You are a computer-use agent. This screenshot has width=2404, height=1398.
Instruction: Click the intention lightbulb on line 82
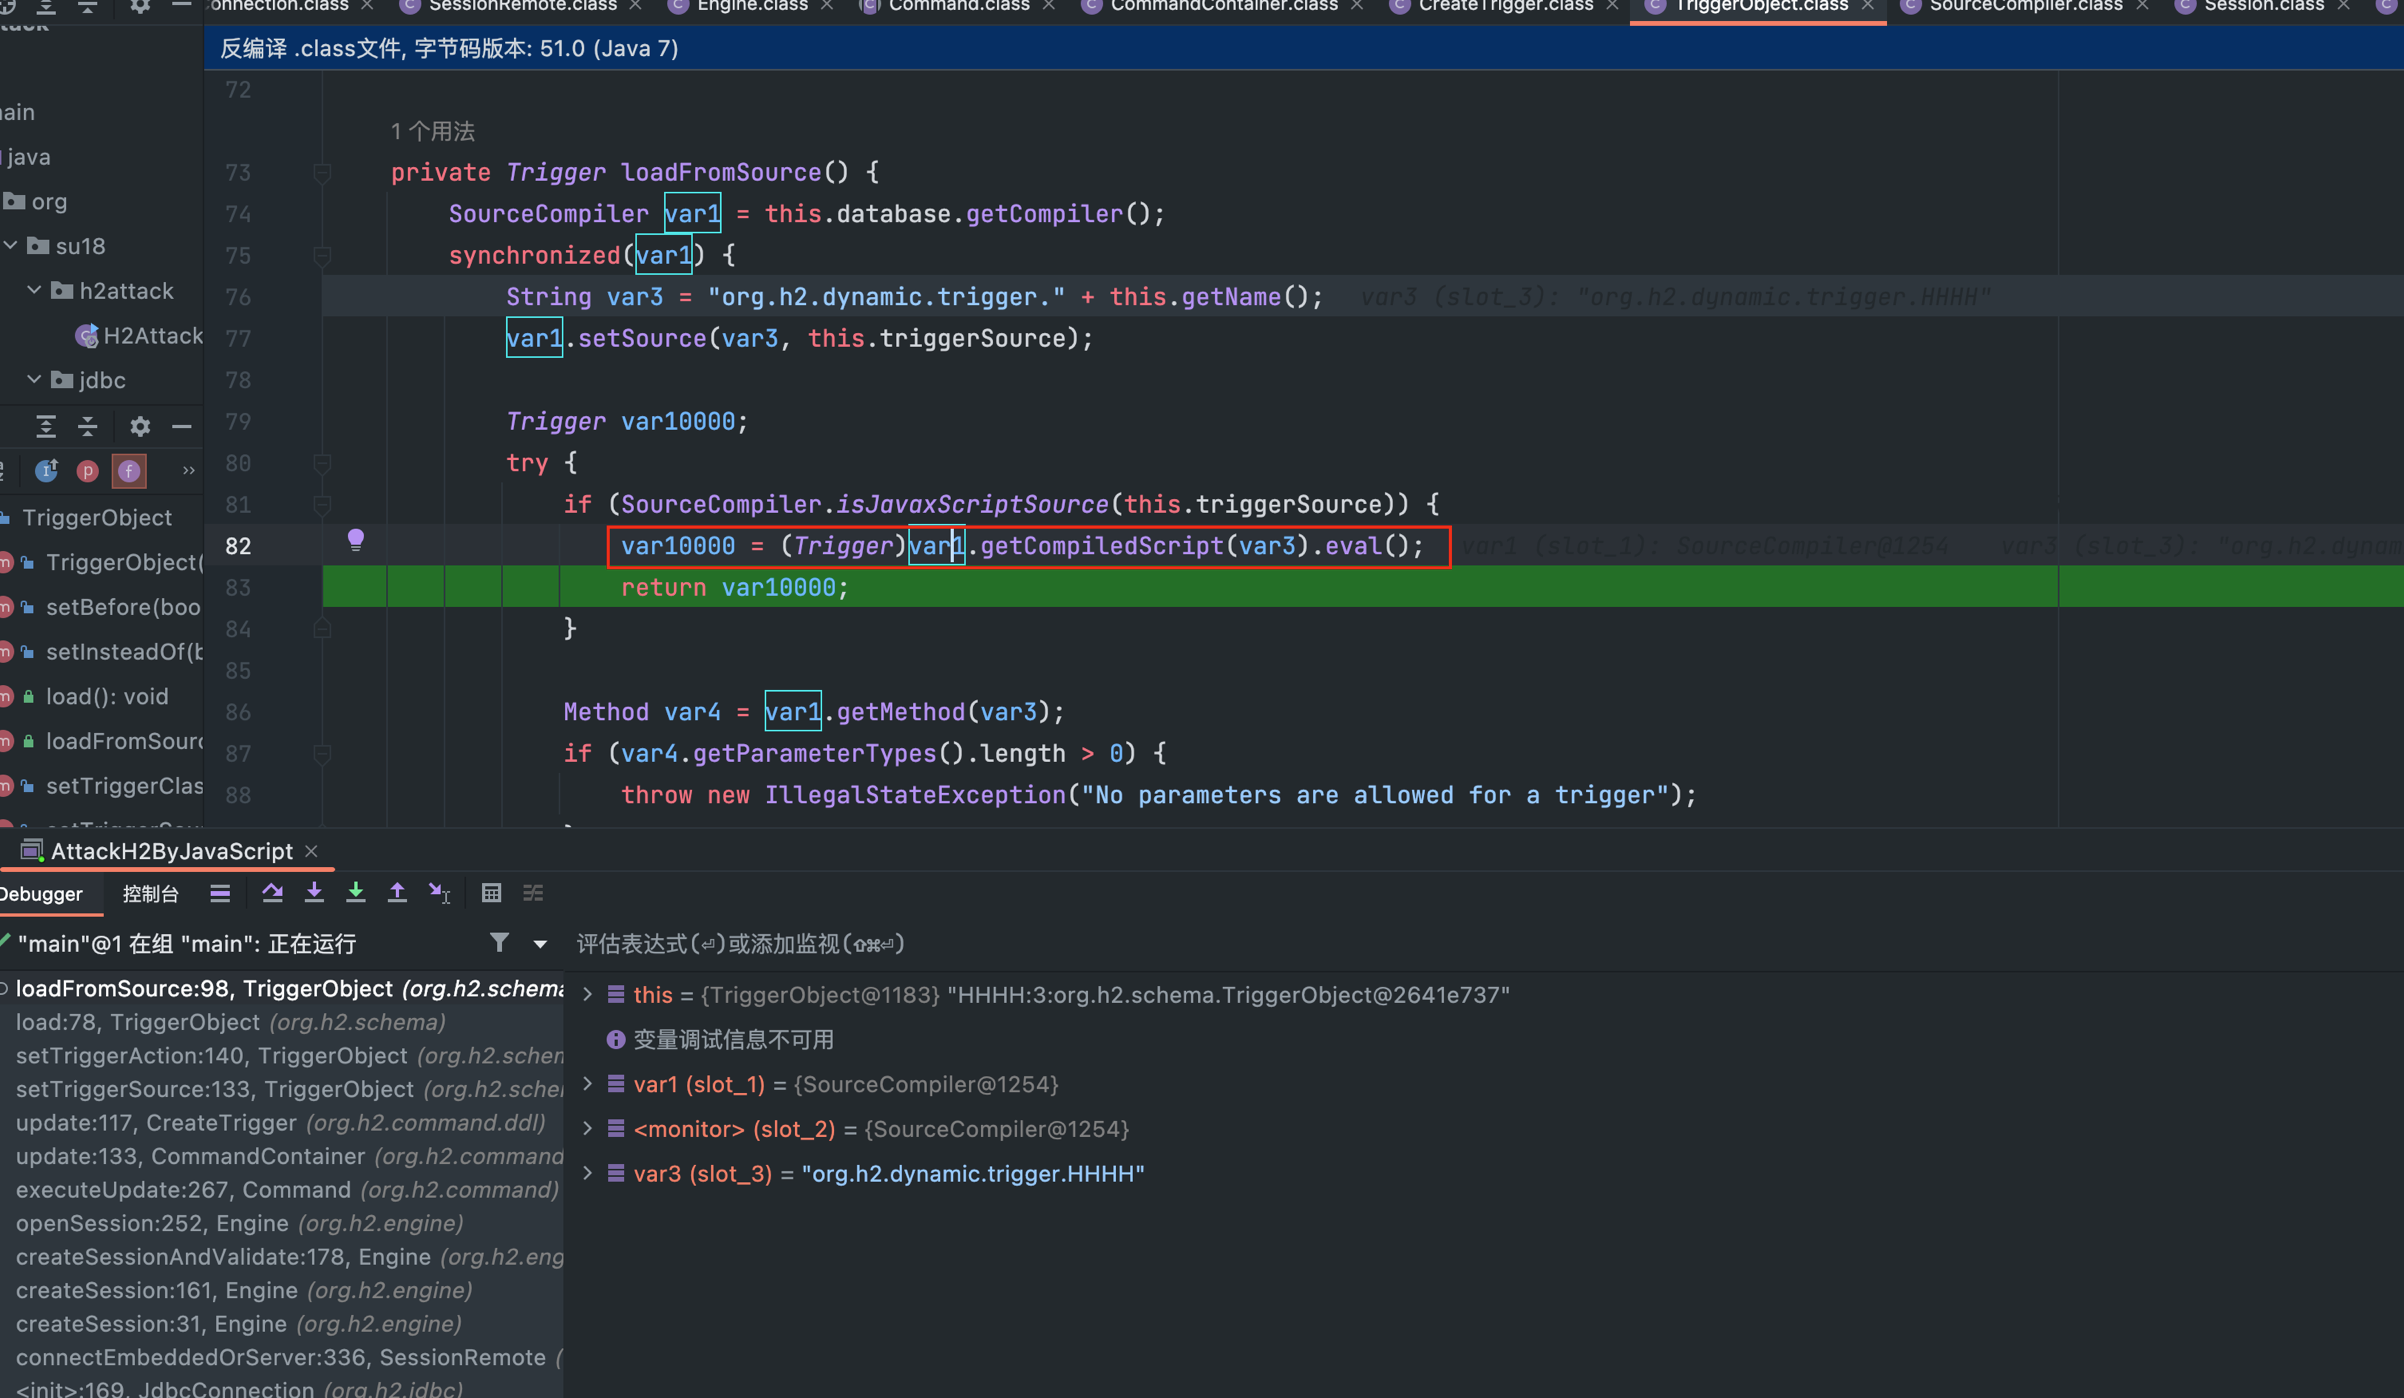click(x=355, y=541)
